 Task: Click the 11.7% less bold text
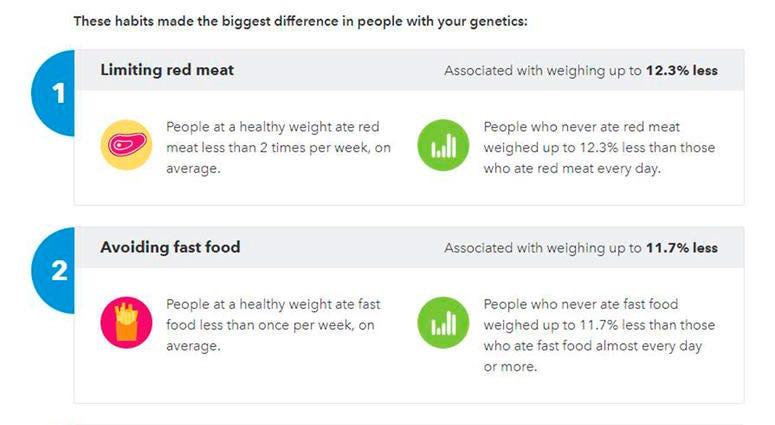[682, 248]
